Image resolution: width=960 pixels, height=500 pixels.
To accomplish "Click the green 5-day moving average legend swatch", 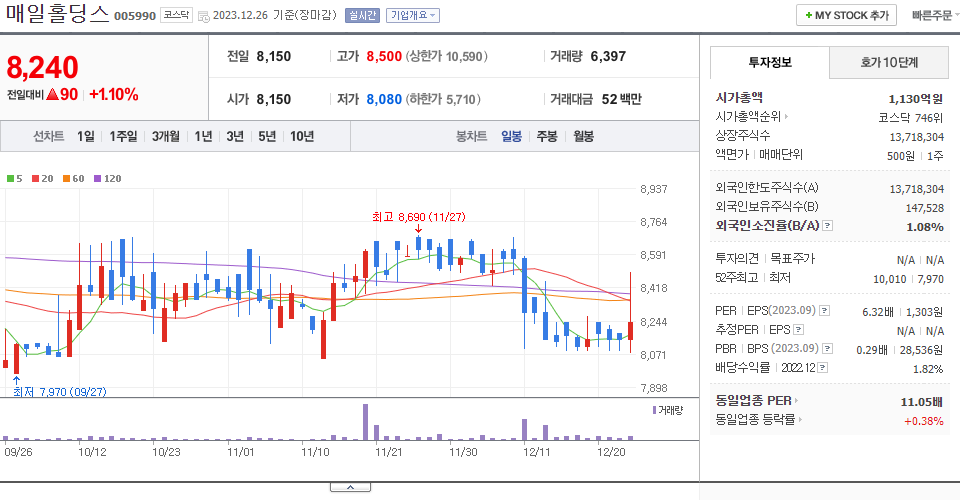I will coord(10,179).
